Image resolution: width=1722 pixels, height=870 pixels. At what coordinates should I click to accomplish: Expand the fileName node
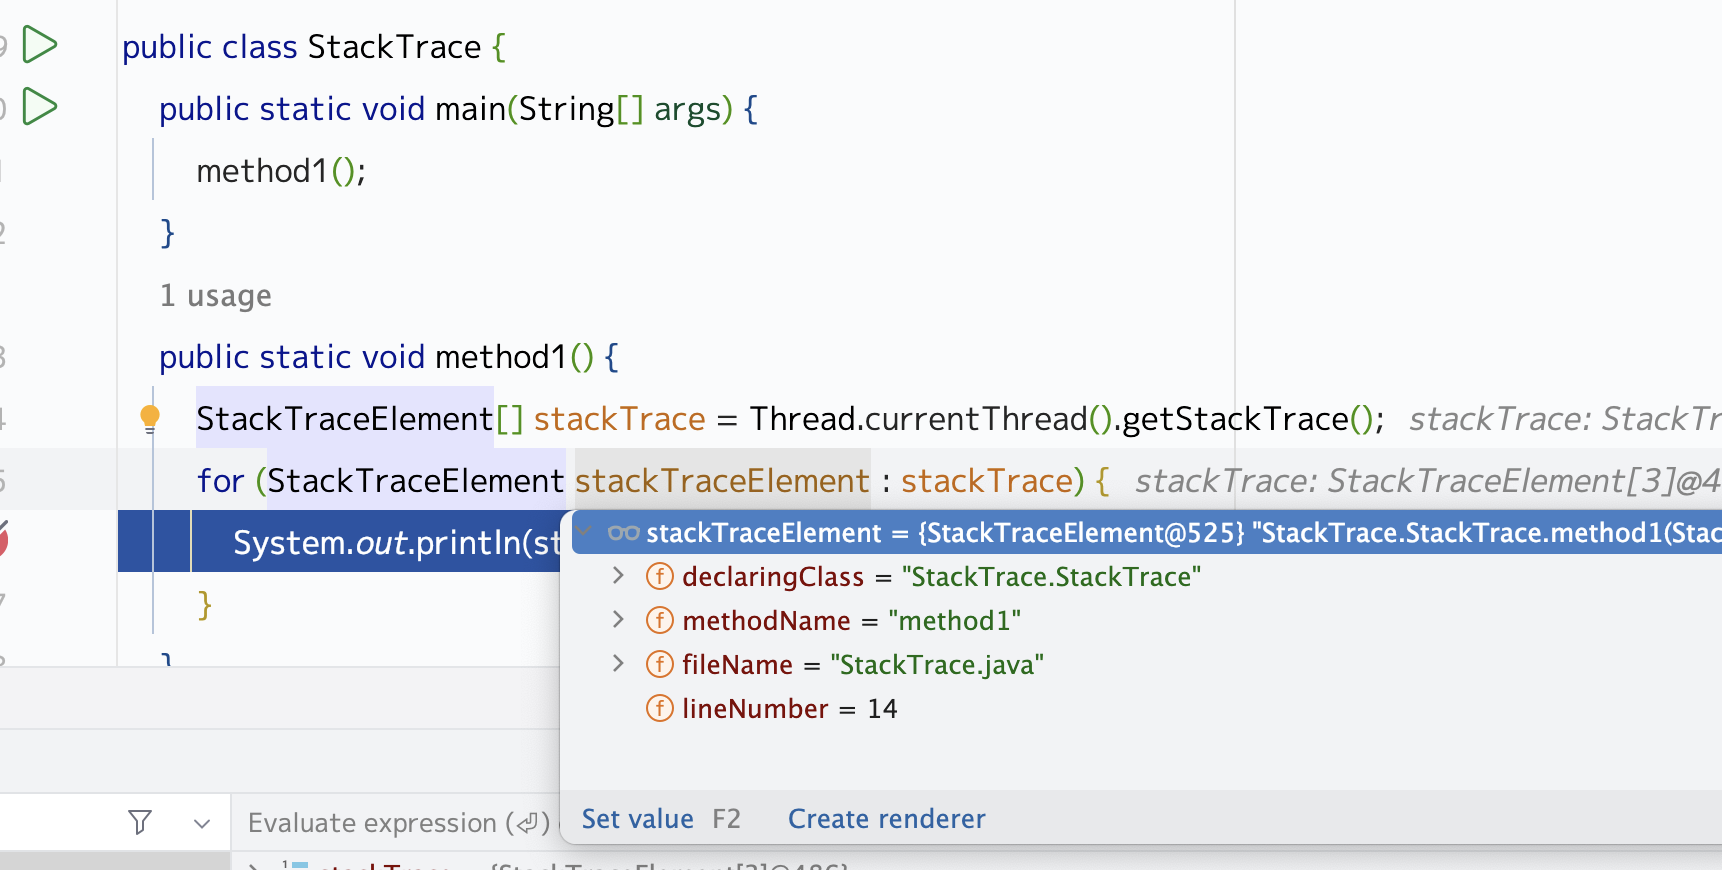(x=618, y=664)
